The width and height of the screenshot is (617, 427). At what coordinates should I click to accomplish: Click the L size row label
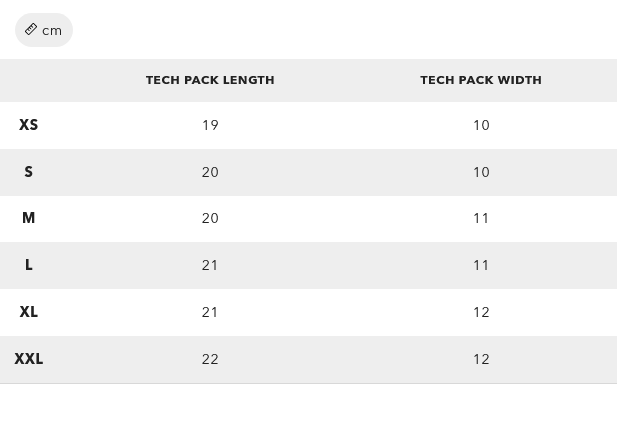click(29, 265)
